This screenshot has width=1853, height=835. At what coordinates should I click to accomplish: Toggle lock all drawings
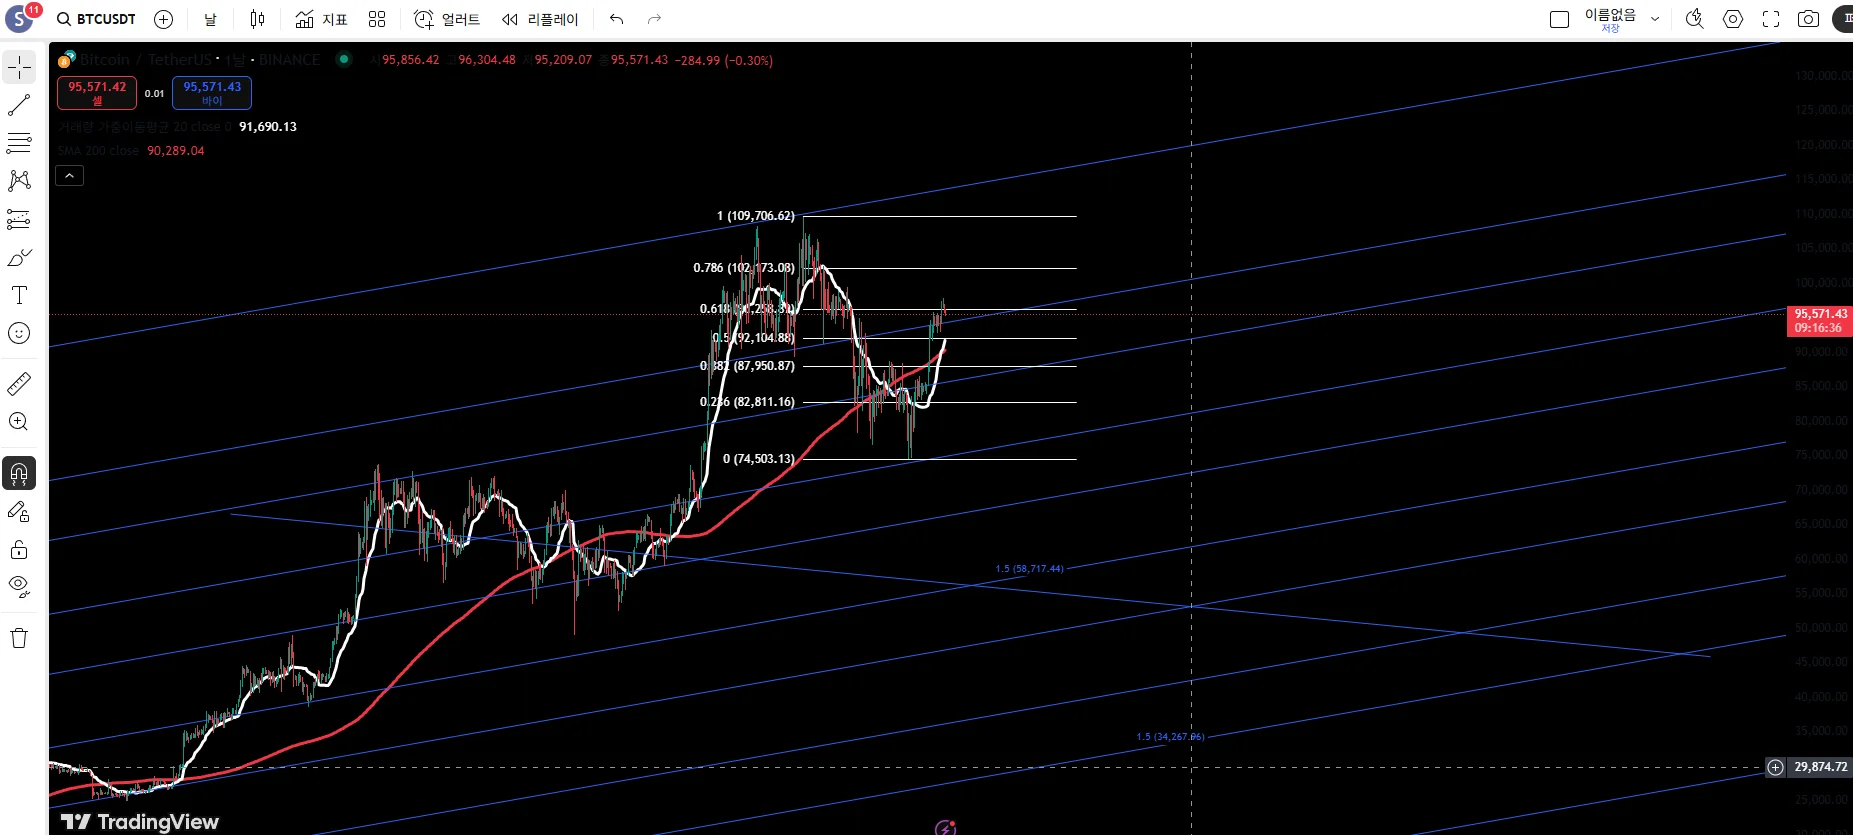19,550
